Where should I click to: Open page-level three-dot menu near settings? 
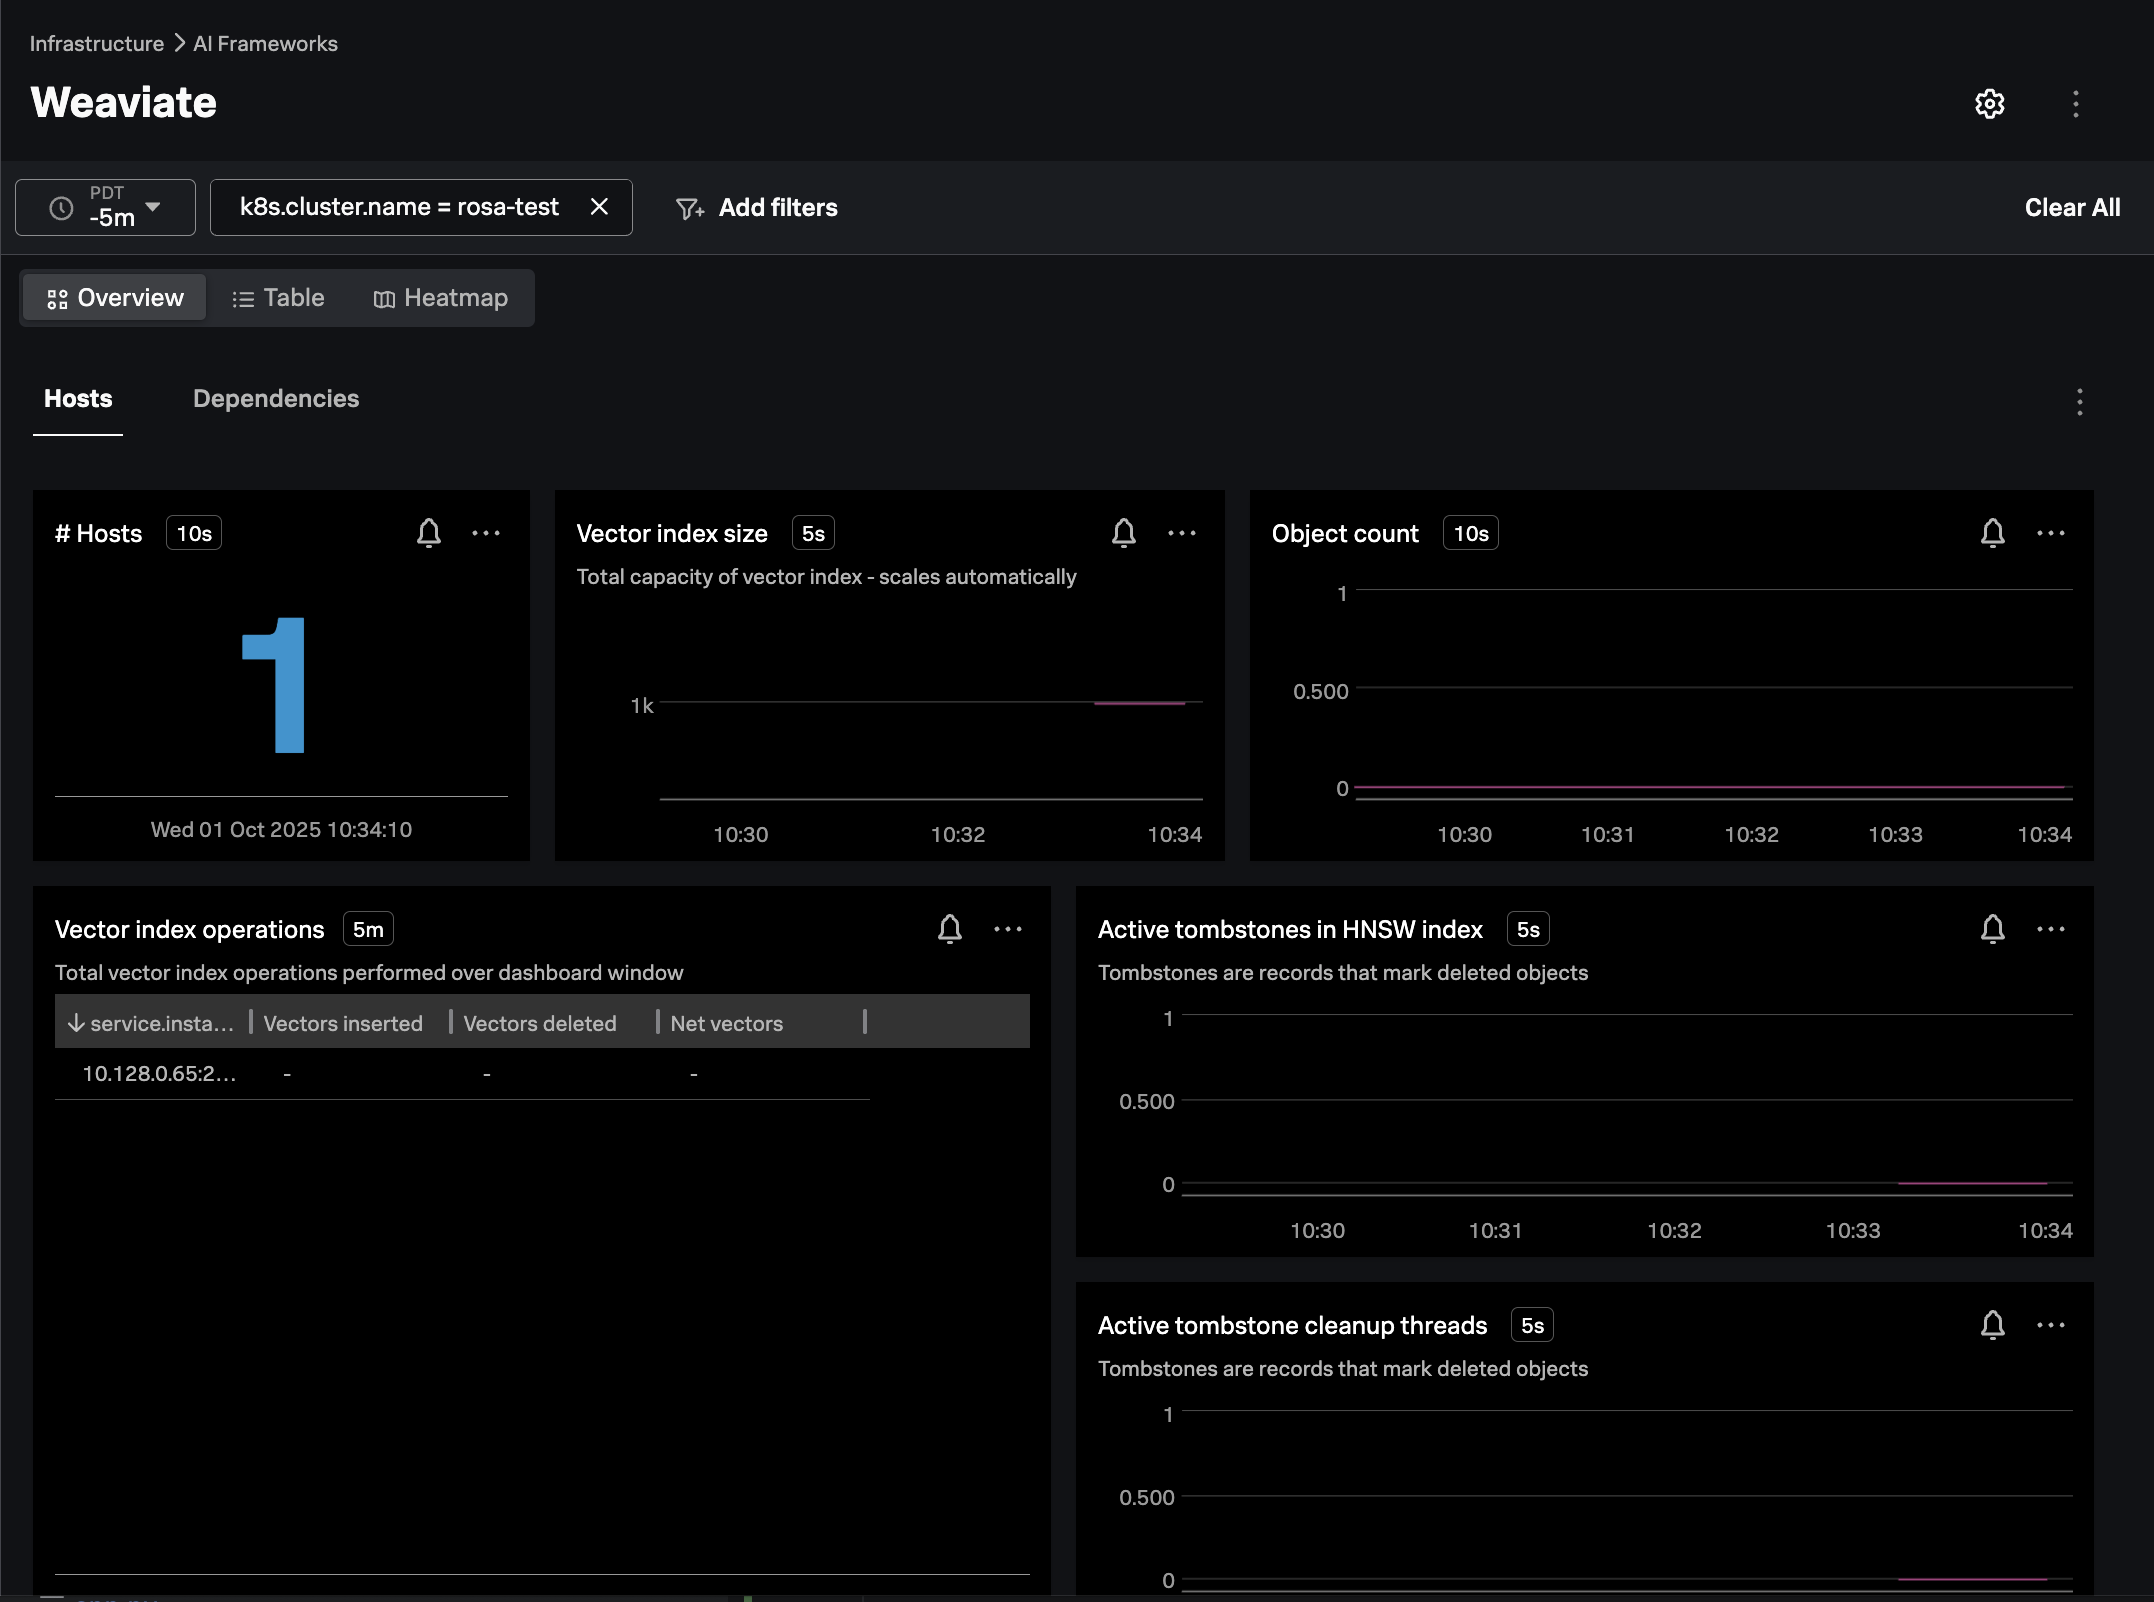2075,104
